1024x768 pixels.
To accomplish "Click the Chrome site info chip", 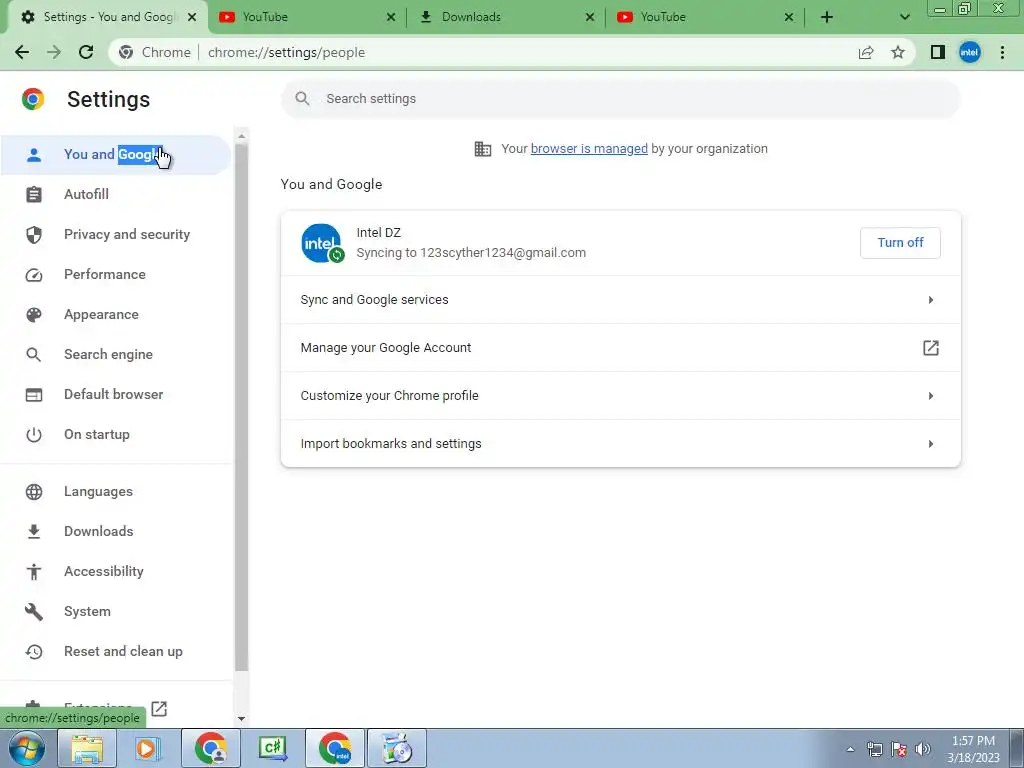I will (155, 52).
